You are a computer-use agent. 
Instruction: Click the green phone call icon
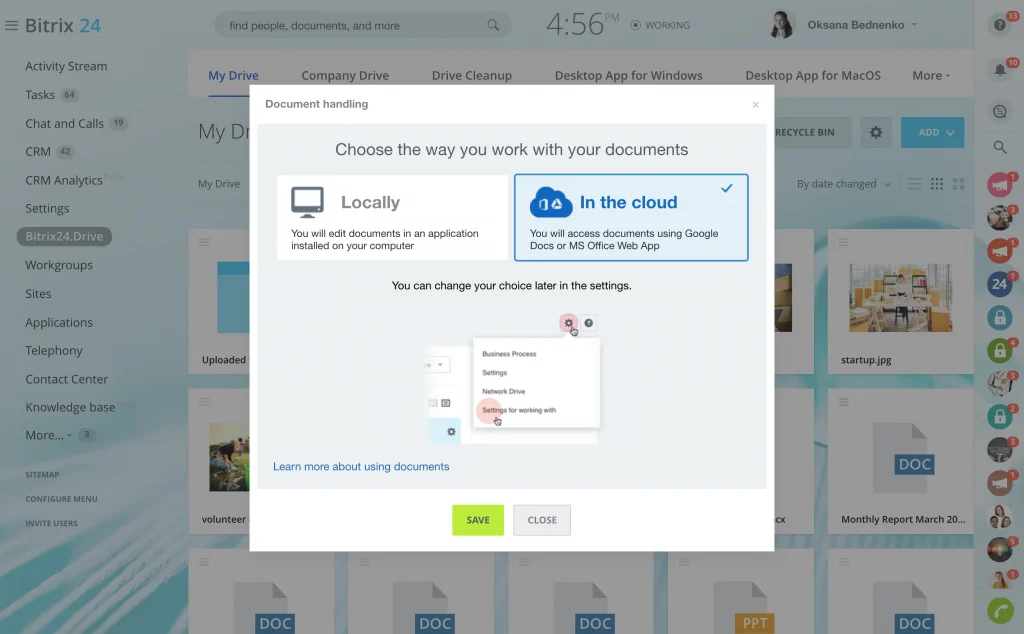999,610
